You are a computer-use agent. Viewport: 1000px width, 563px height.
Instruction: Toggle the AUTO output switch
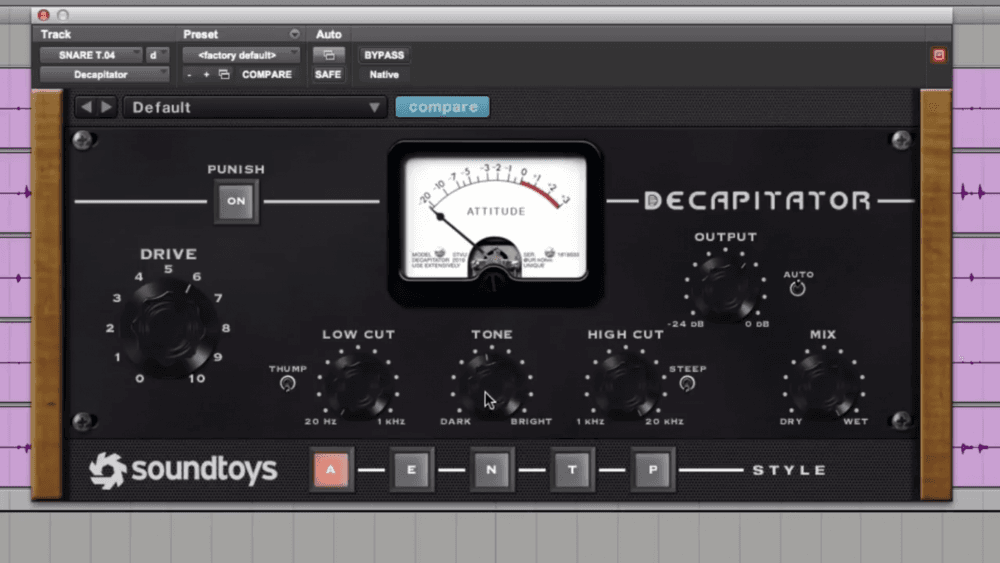pos(798,289)
